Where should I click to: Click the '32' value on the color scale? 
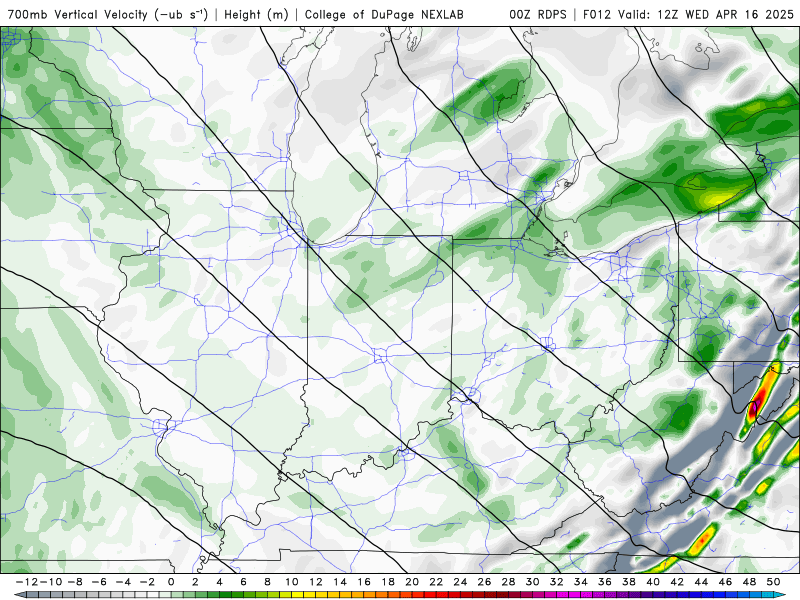coord(557,582)
